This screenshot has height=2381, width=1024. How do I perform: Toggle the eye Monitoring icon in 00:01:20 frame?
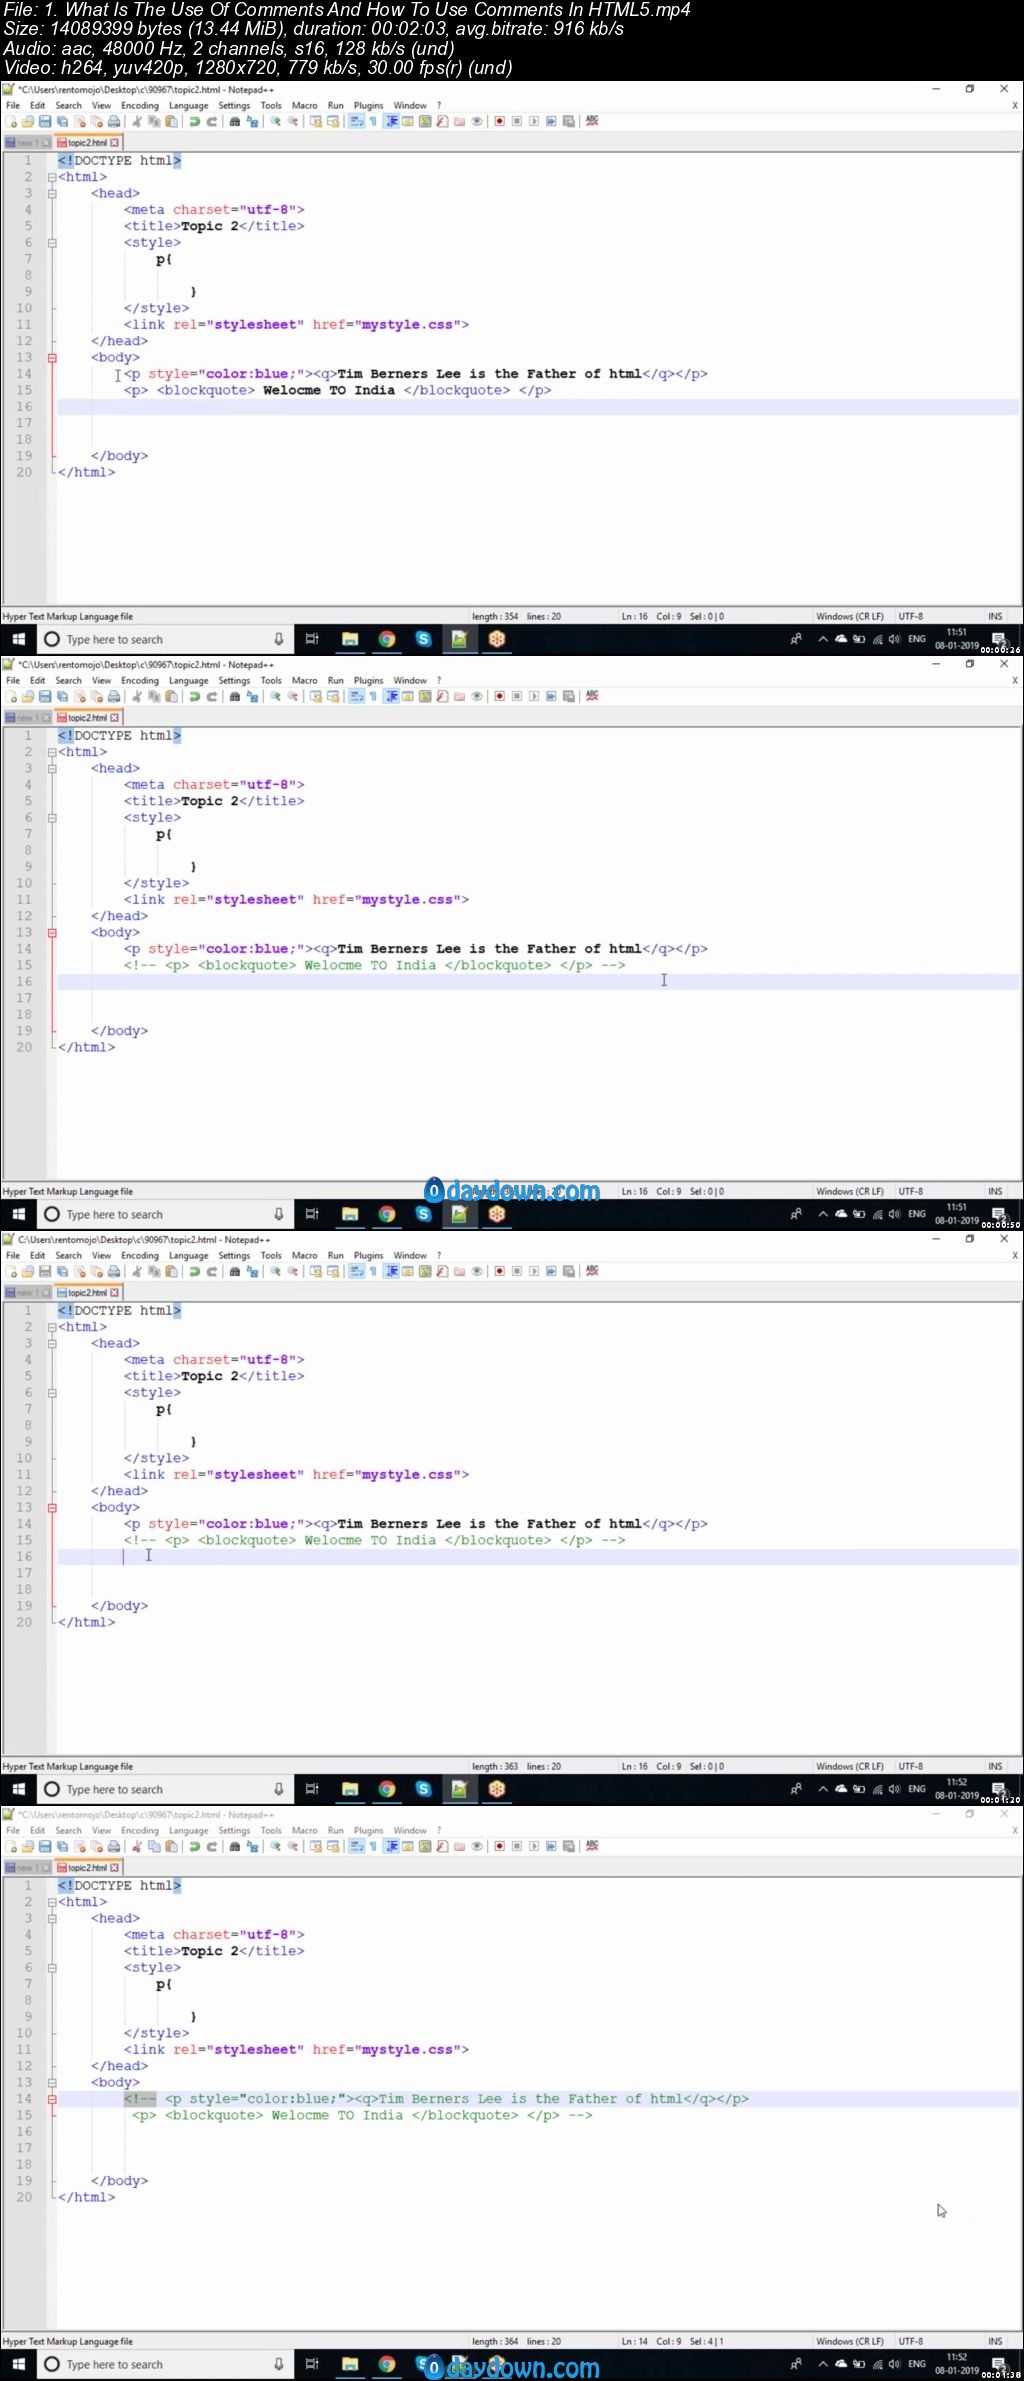(x=477, y=1271)
